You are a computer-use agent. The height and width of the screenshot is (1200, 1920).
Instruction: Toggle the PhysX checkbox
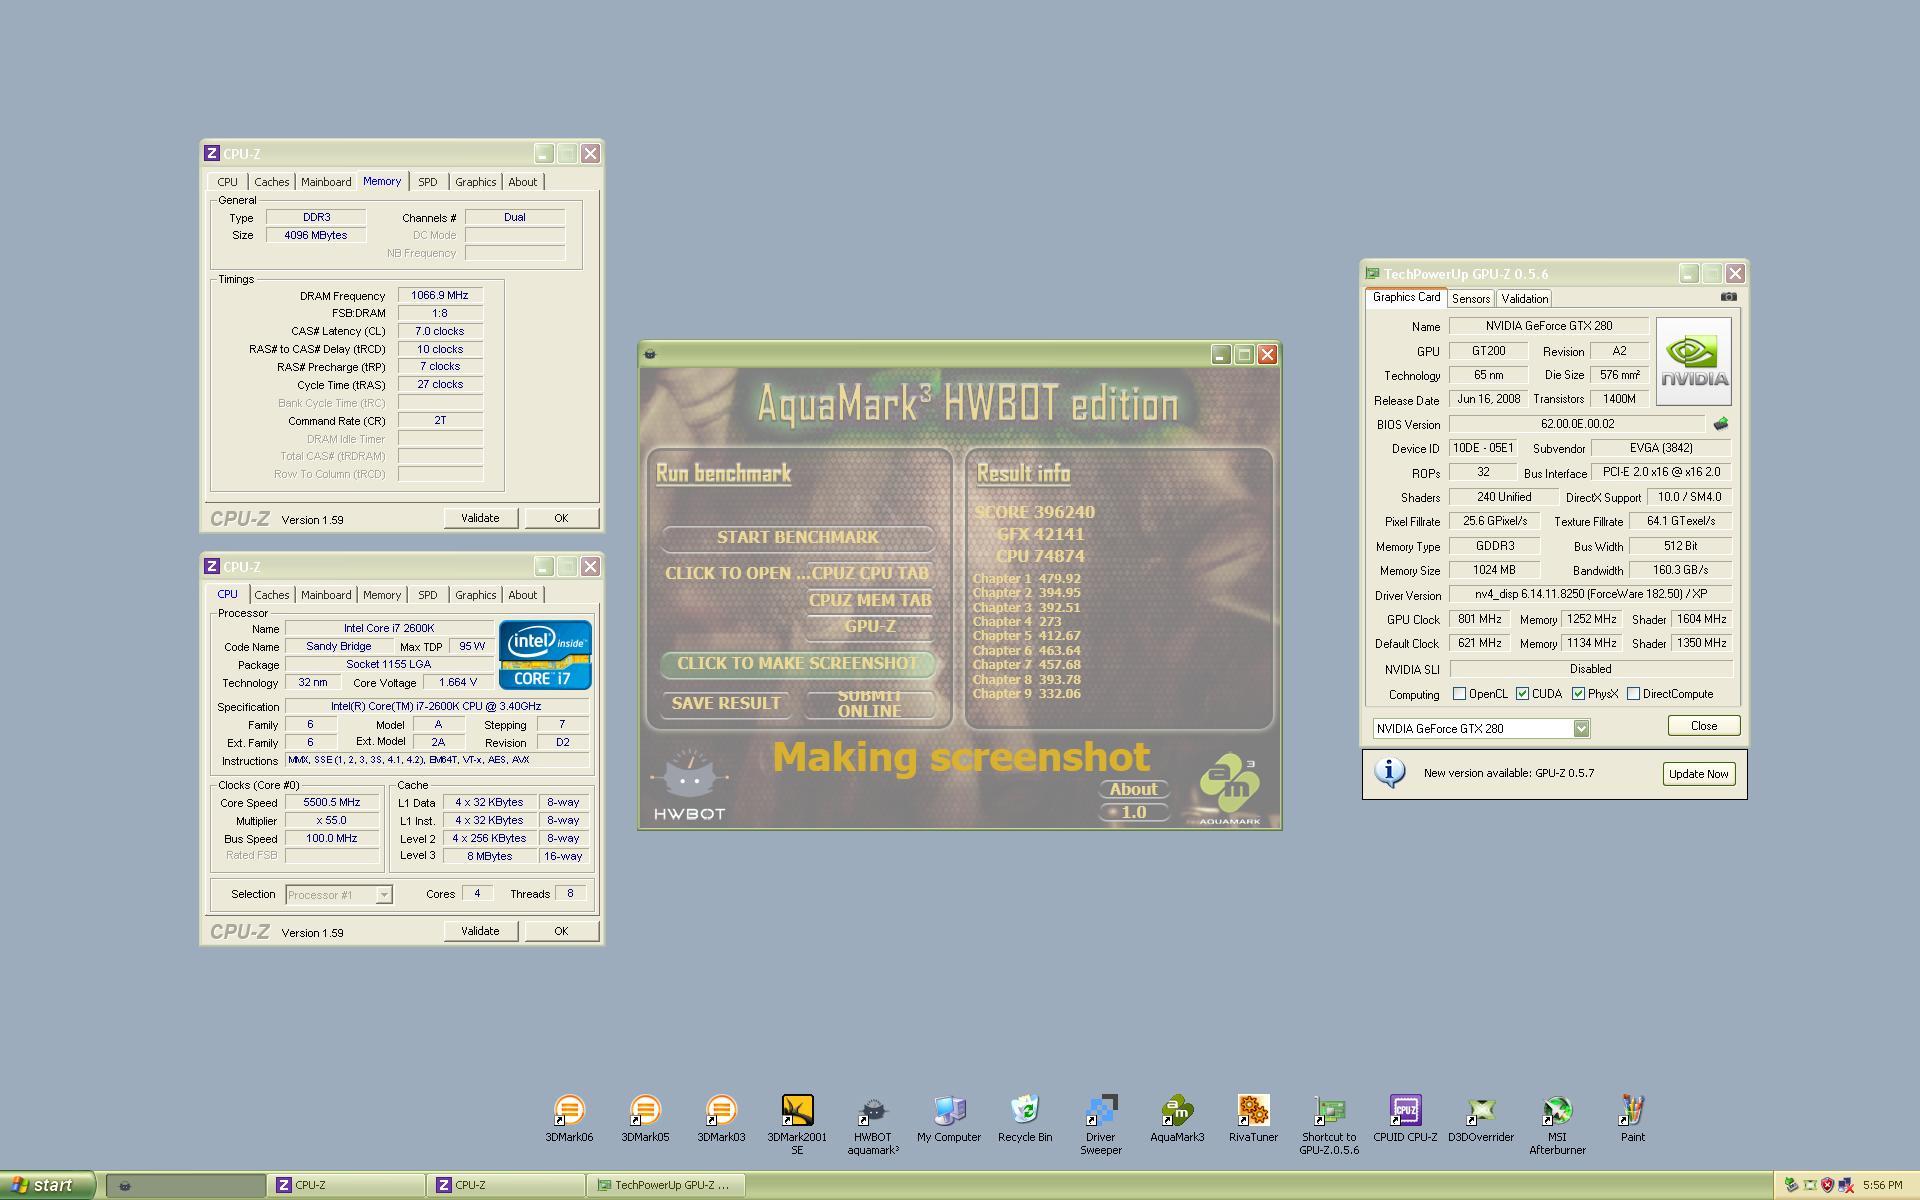click(1578, 694)
